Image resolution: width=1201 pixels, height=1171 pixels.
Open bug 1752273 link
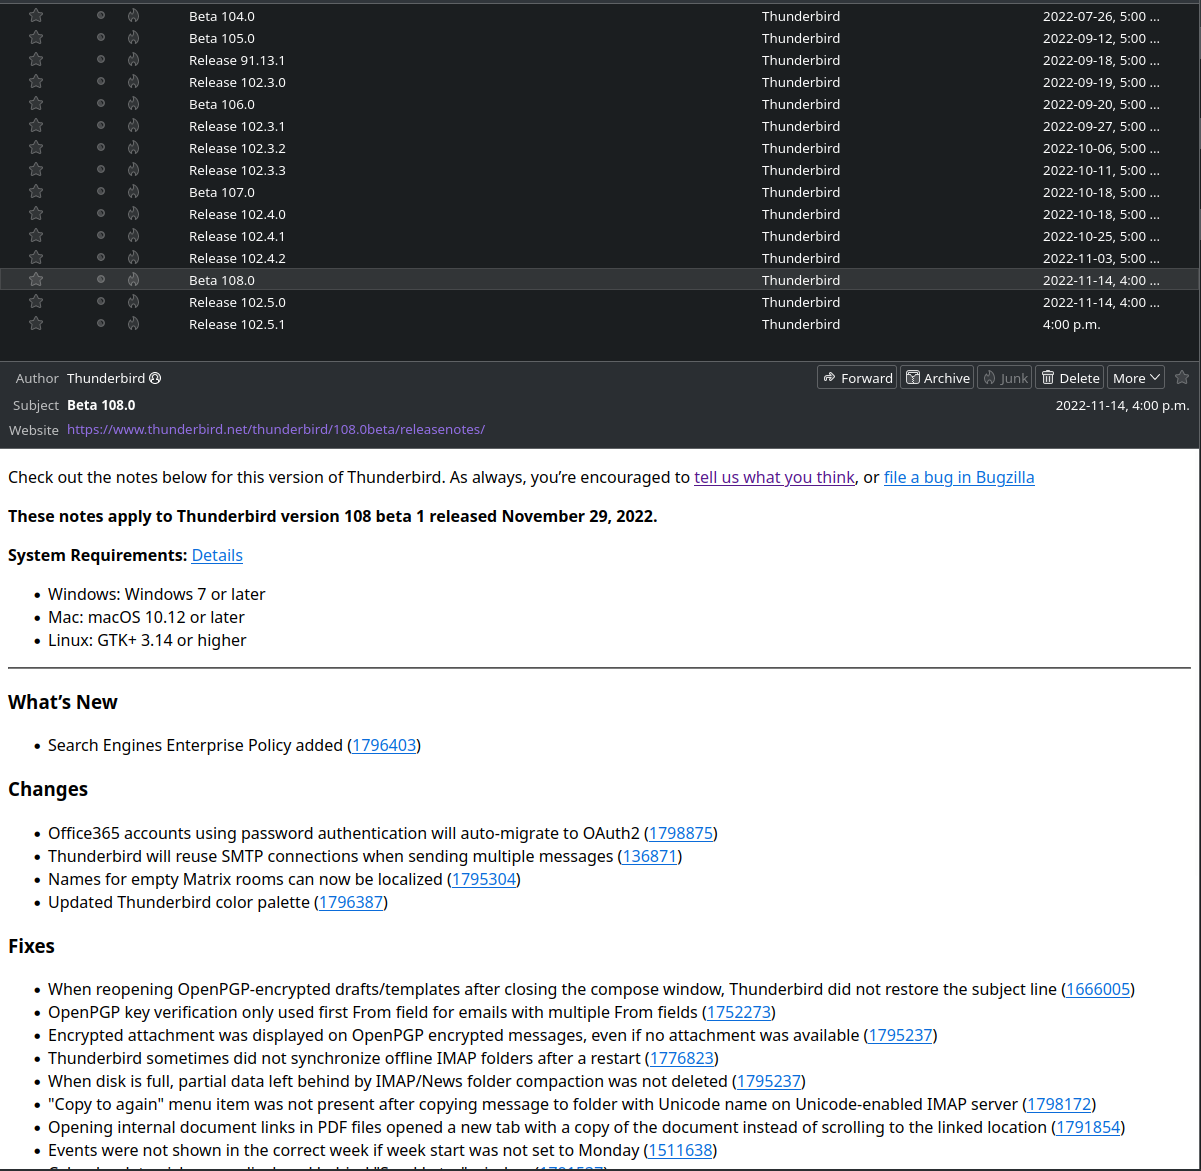739,1013
